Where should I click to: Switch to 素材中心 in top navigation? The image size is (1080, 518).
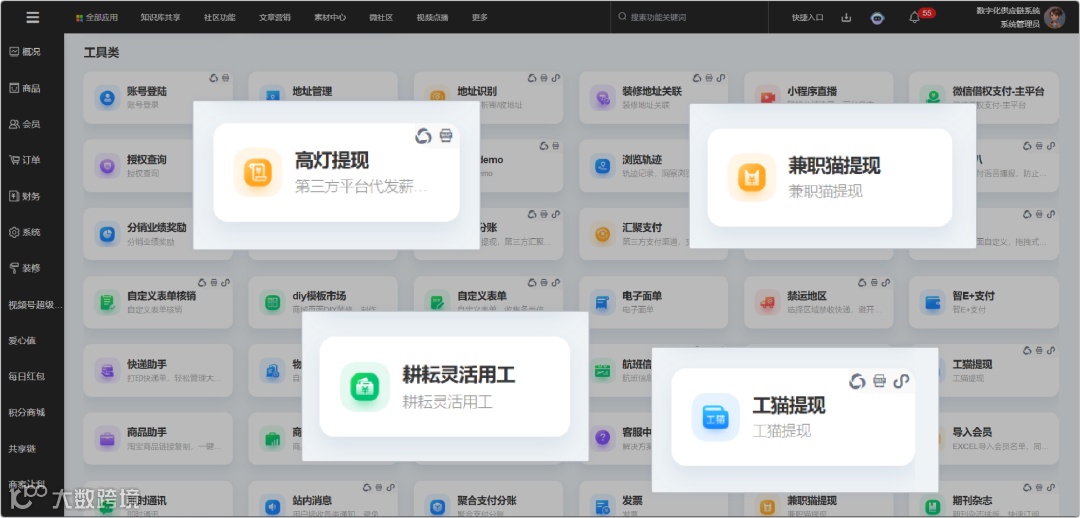(x=330, y=17)
